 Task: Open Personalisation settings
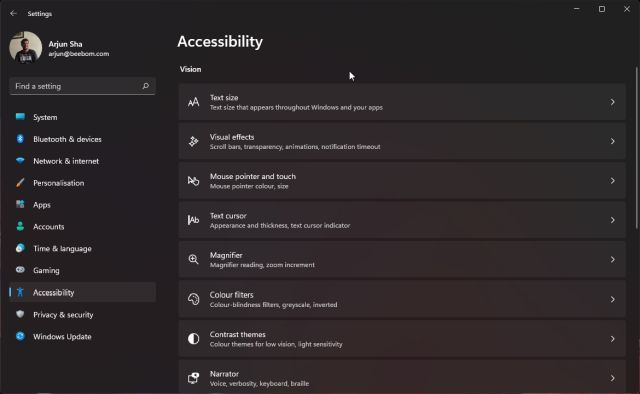pos(82,183)
